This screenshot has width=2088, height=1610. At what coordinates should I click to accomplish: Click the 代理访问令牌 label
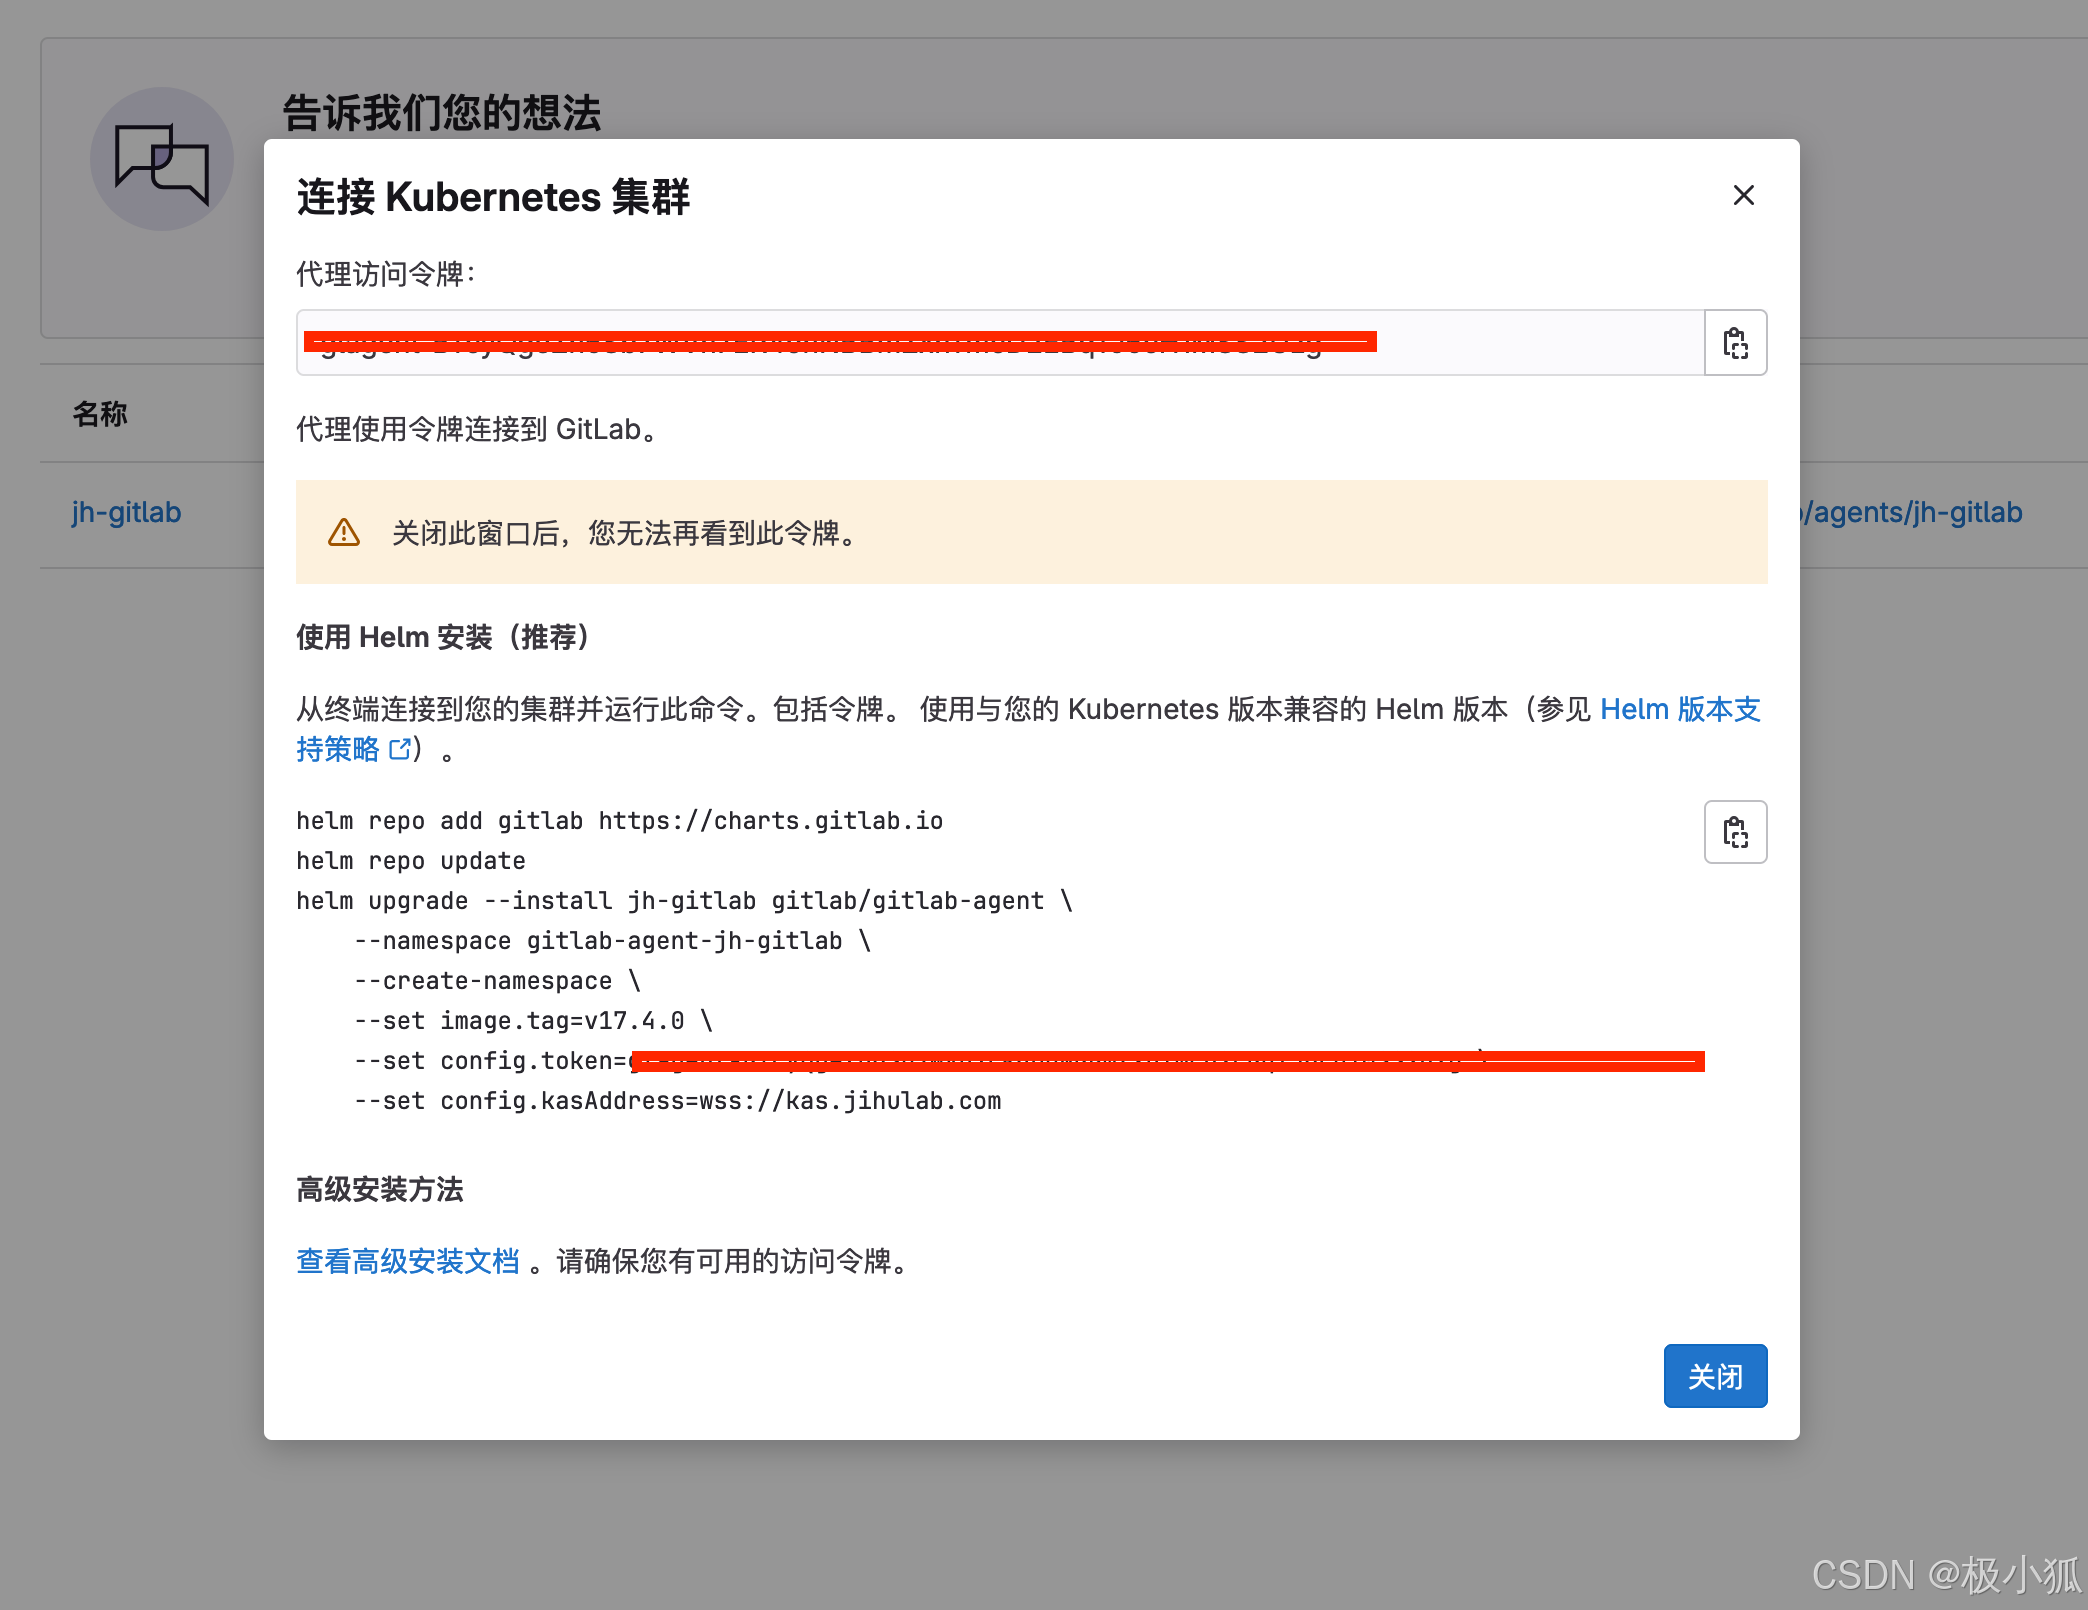386,273
